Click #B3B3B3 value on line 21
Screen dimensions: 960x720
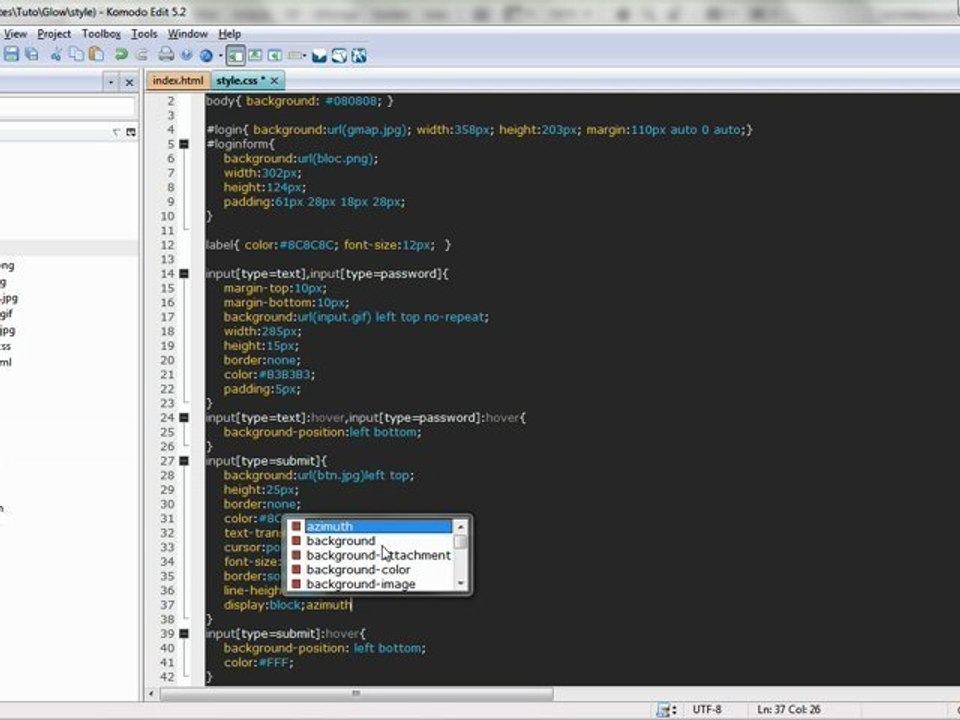[x=286, y=375]
